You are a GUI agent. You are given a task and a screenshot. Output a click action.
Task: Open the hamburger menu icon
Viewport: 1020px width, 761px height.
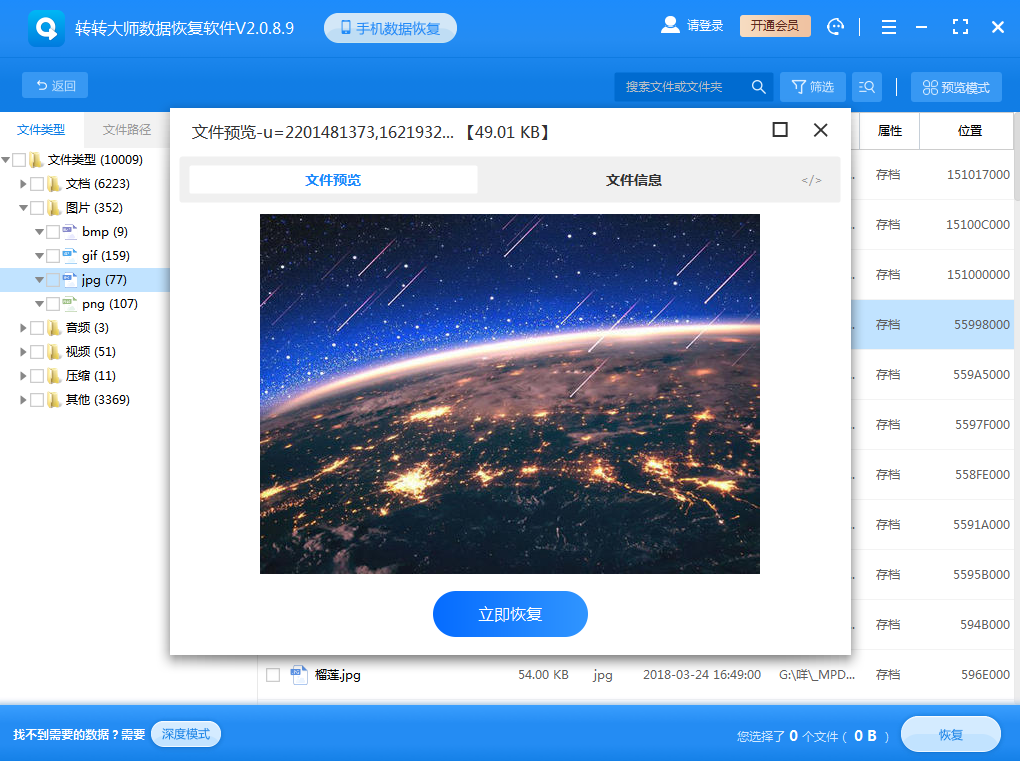coord(889,27)
